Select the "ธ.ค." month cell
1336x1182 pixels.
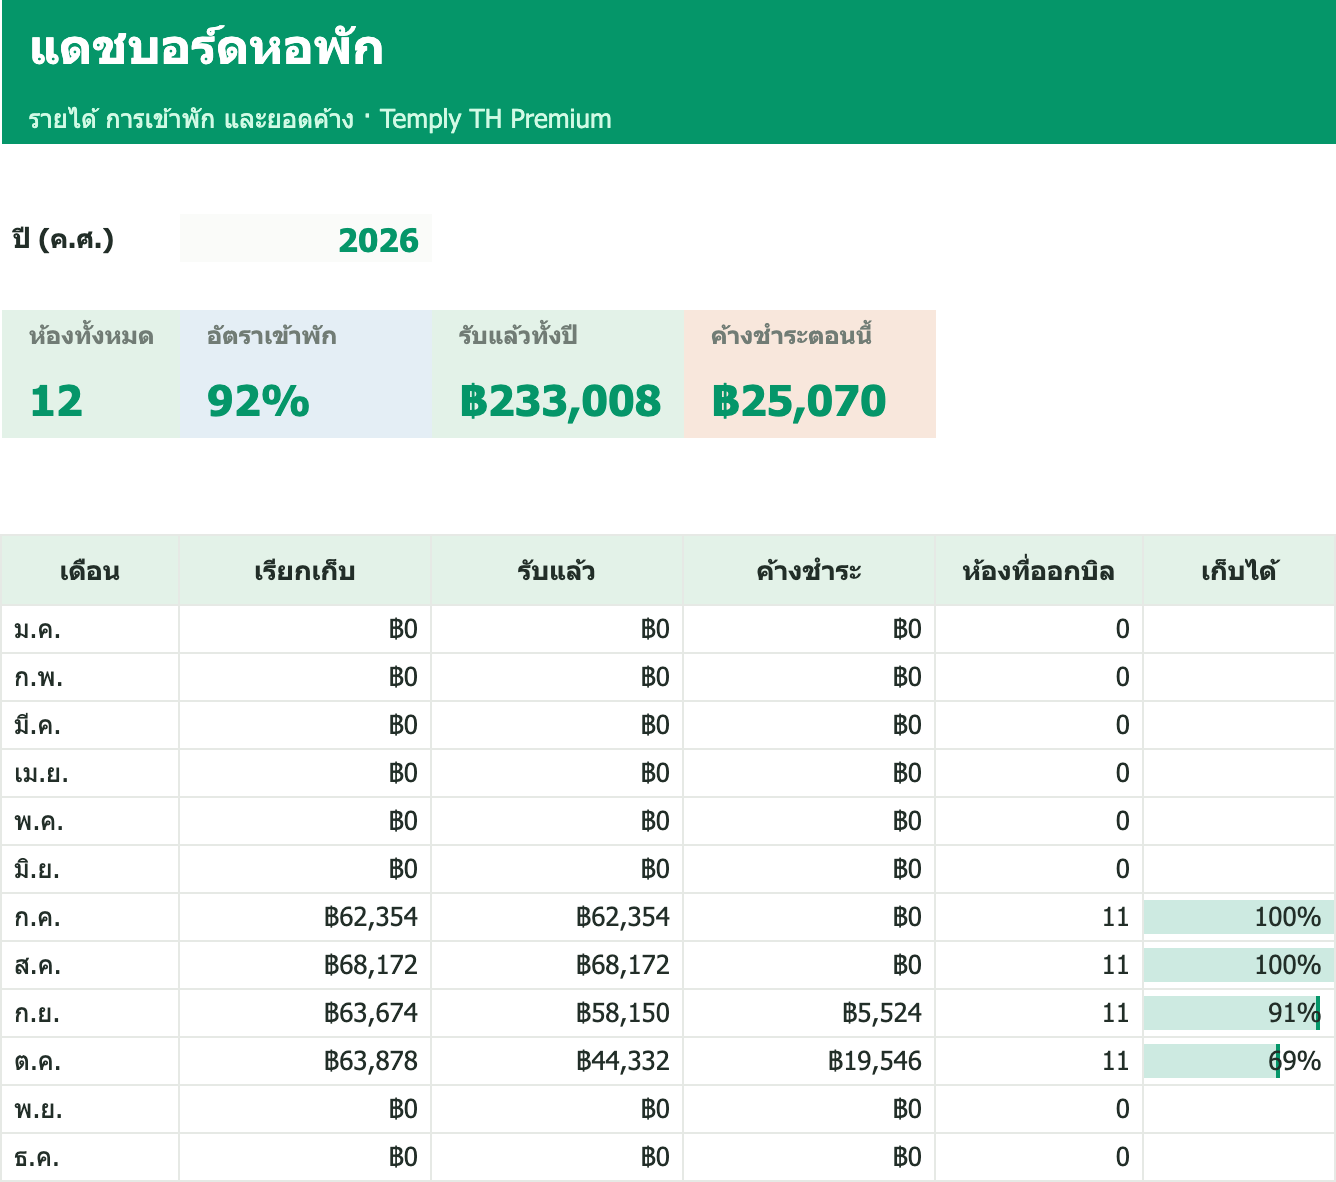tap(90, 1157)
